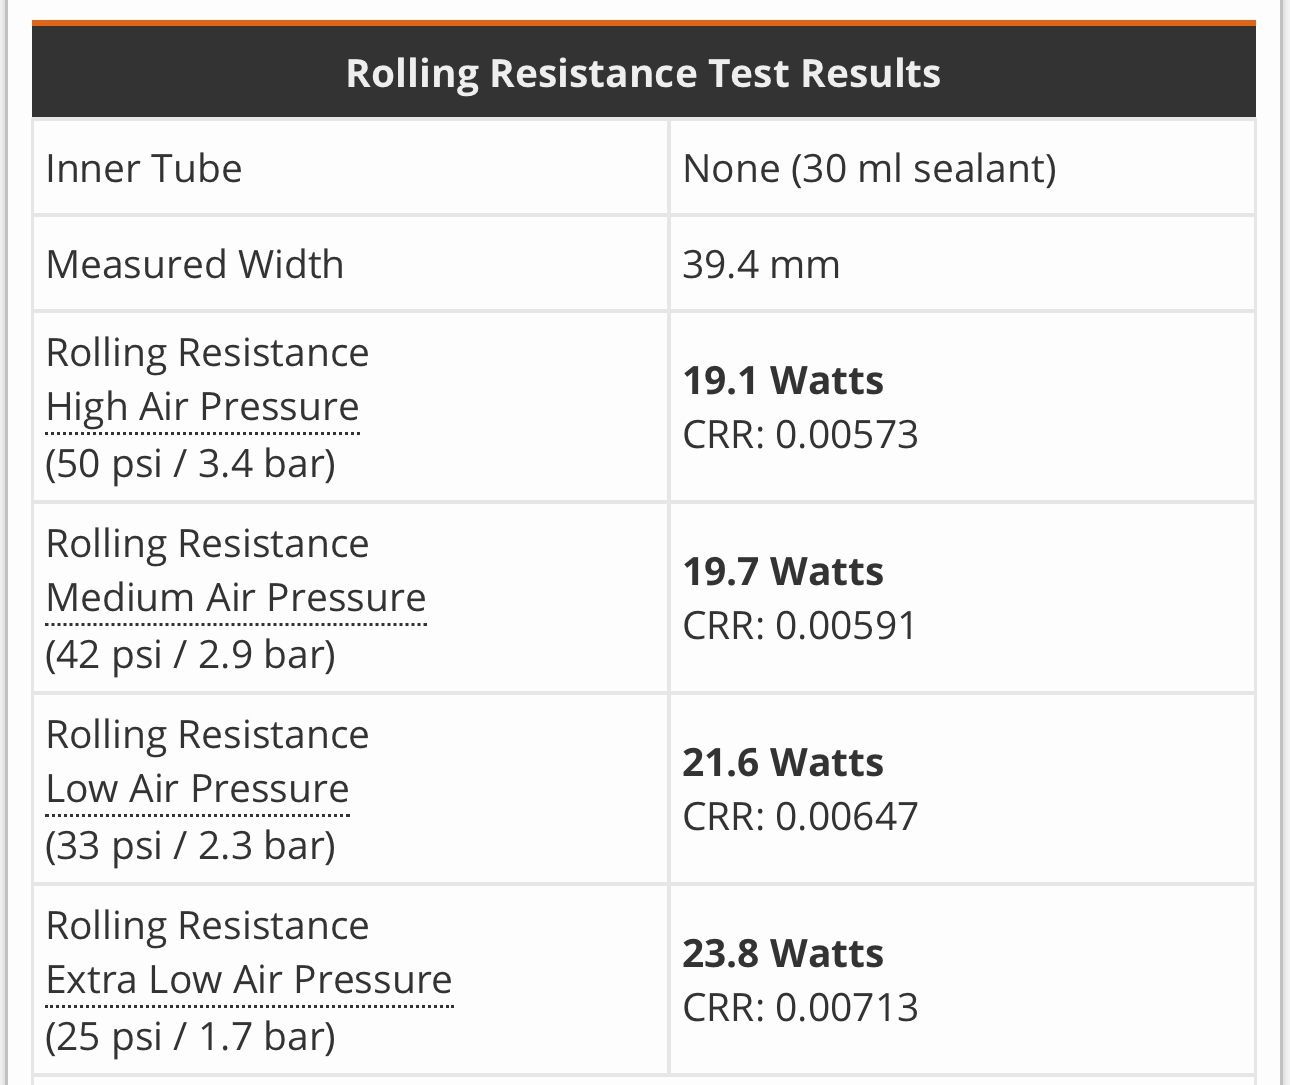Select the CRR: 0.00713 value
1290x1085 pixels.
(800, 1008)
